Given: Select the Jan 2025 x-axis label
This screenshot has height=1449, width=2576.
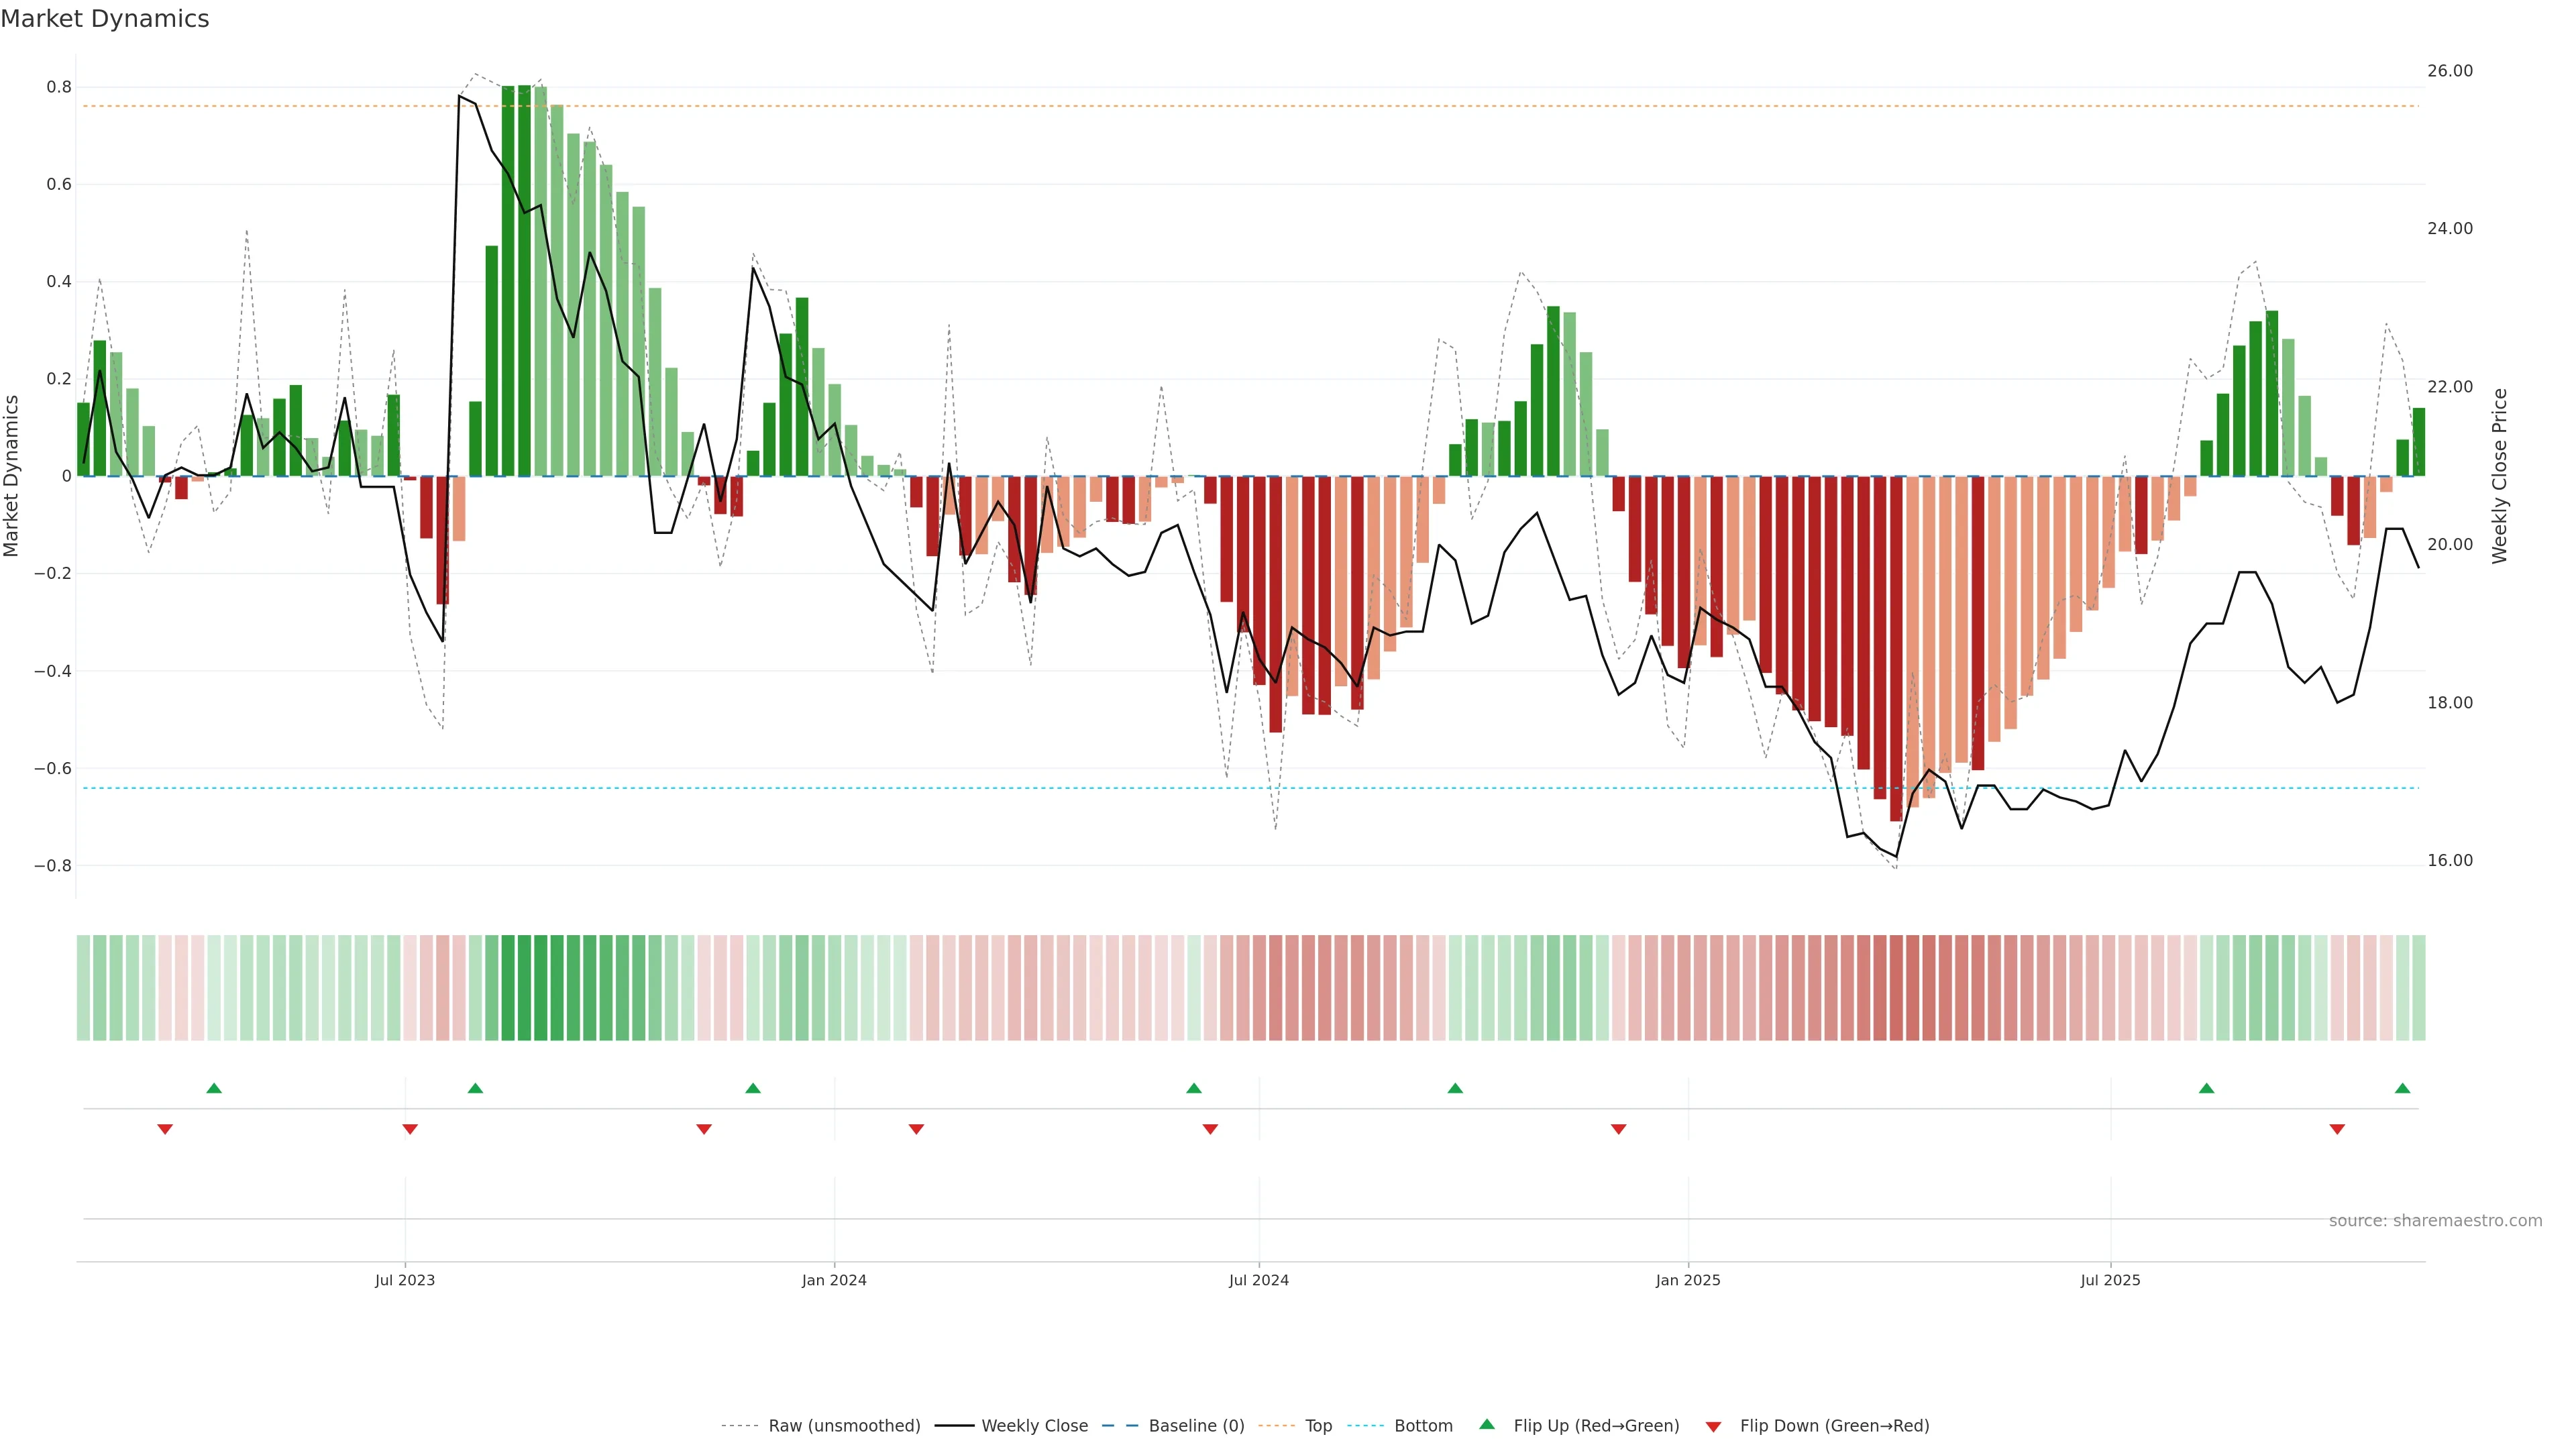Looking at the screenshot, I should coord(1688,1280).
